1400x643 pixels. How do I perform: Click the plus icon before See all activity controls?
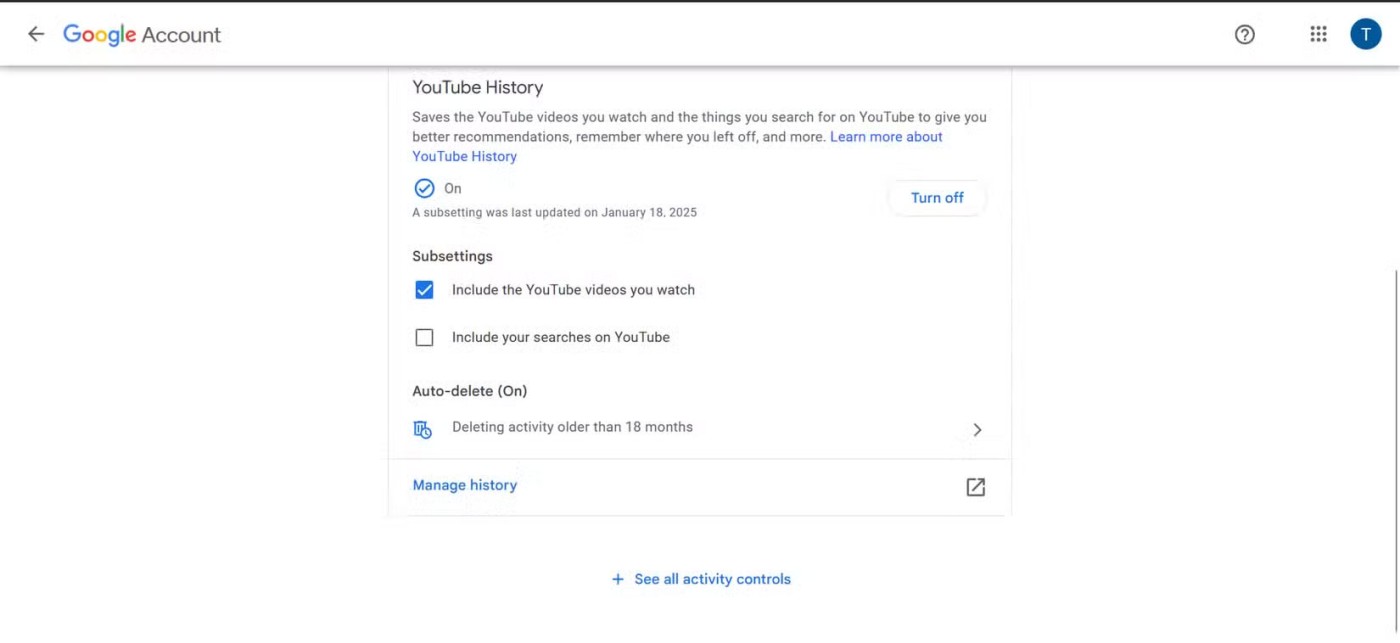tap(617, 579)
